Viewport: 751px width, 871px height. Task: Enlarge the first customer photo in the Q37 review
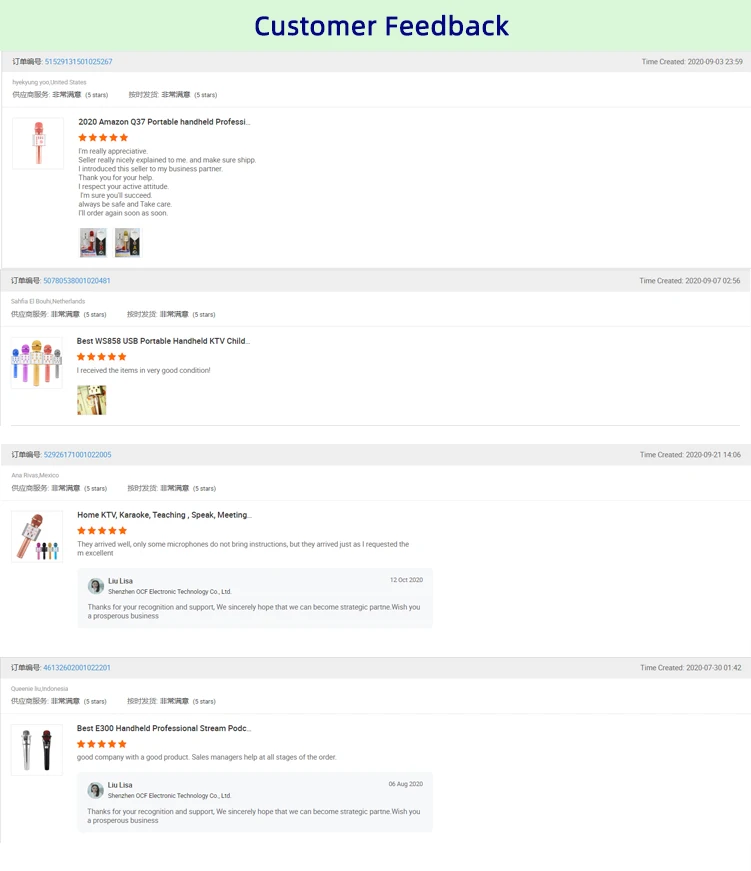93,242
